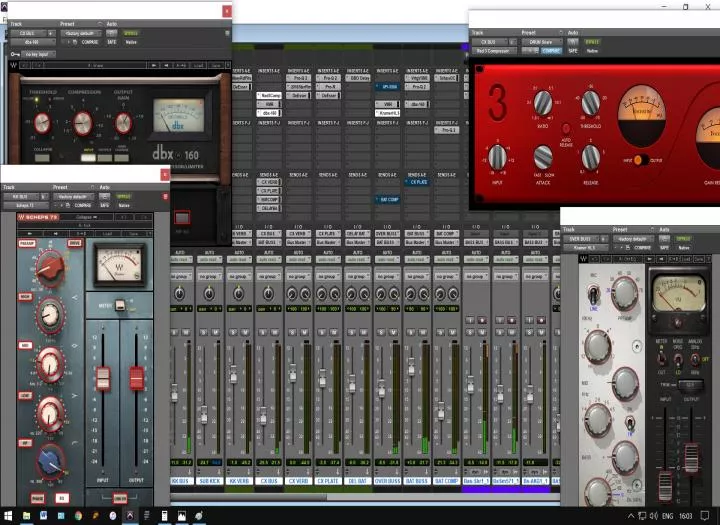Click the Scheps 73 Low band knob
The image size is (720, 525).
(50, 414)
